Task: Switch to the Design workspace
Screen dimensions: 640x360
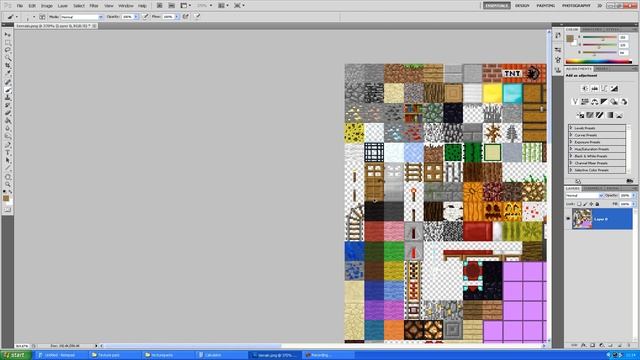Action: [x=522, y=6]
